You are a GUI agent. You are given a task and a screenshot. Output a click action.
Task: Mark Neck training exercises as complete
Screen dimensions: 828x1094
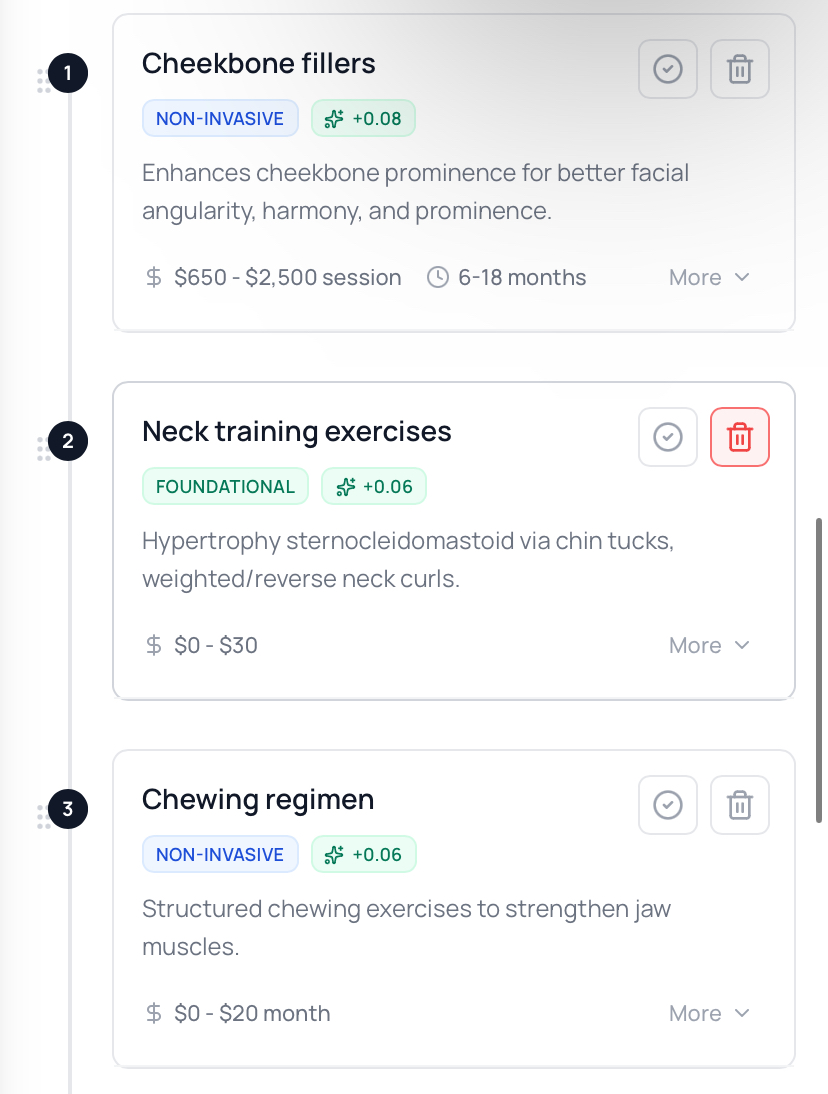point(667,437)
